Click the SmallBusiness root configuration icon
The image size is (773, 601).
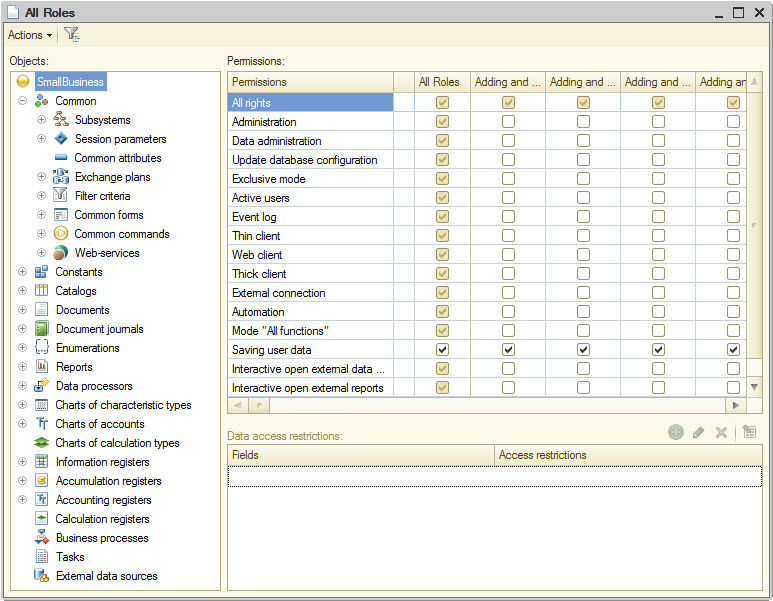tap(23, 81)
